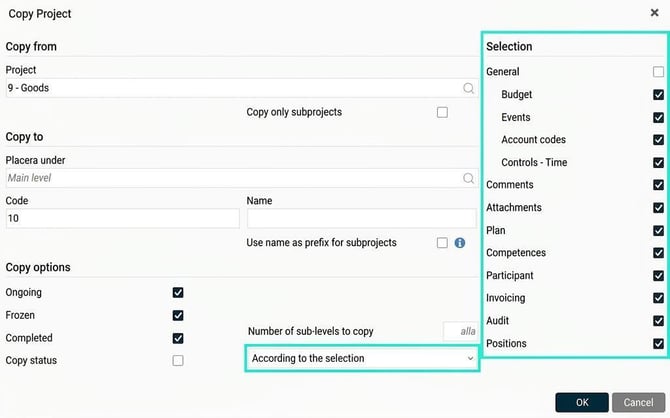
Task: Uncheck the Attachments selection
Action: tap(658, 208)
